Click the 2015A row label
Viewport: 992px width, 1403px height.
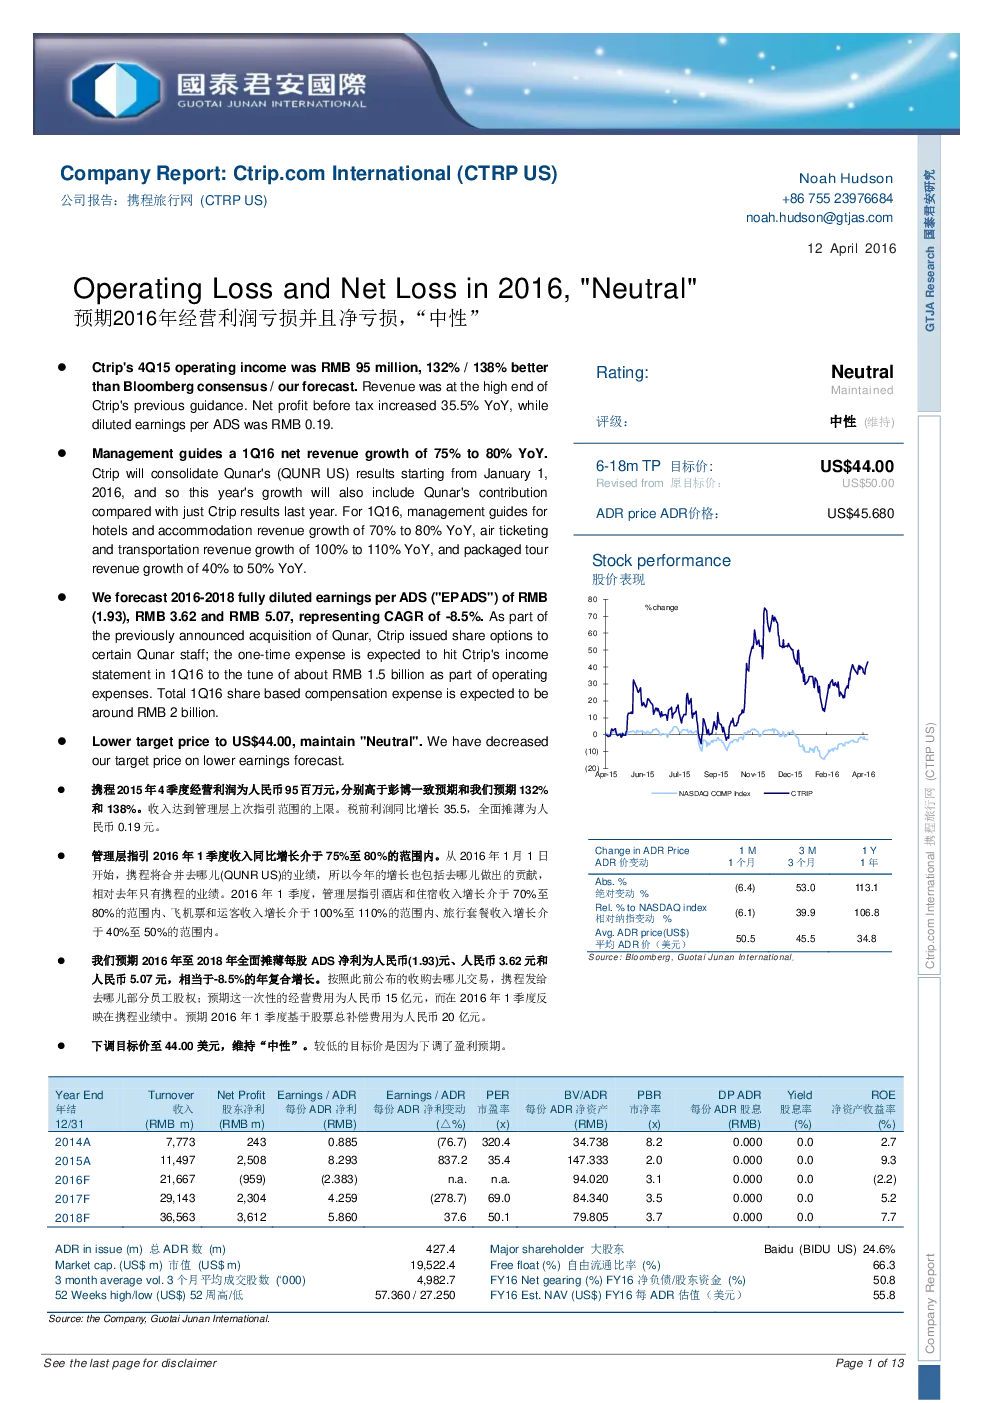[x=72, y=1161]
